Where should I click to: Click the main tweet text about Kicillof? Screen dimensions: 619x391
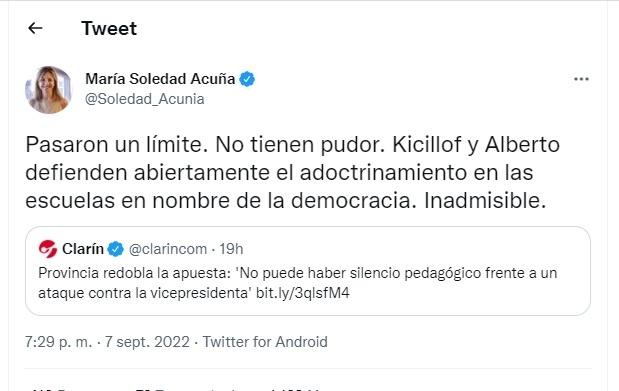[293, 173]
